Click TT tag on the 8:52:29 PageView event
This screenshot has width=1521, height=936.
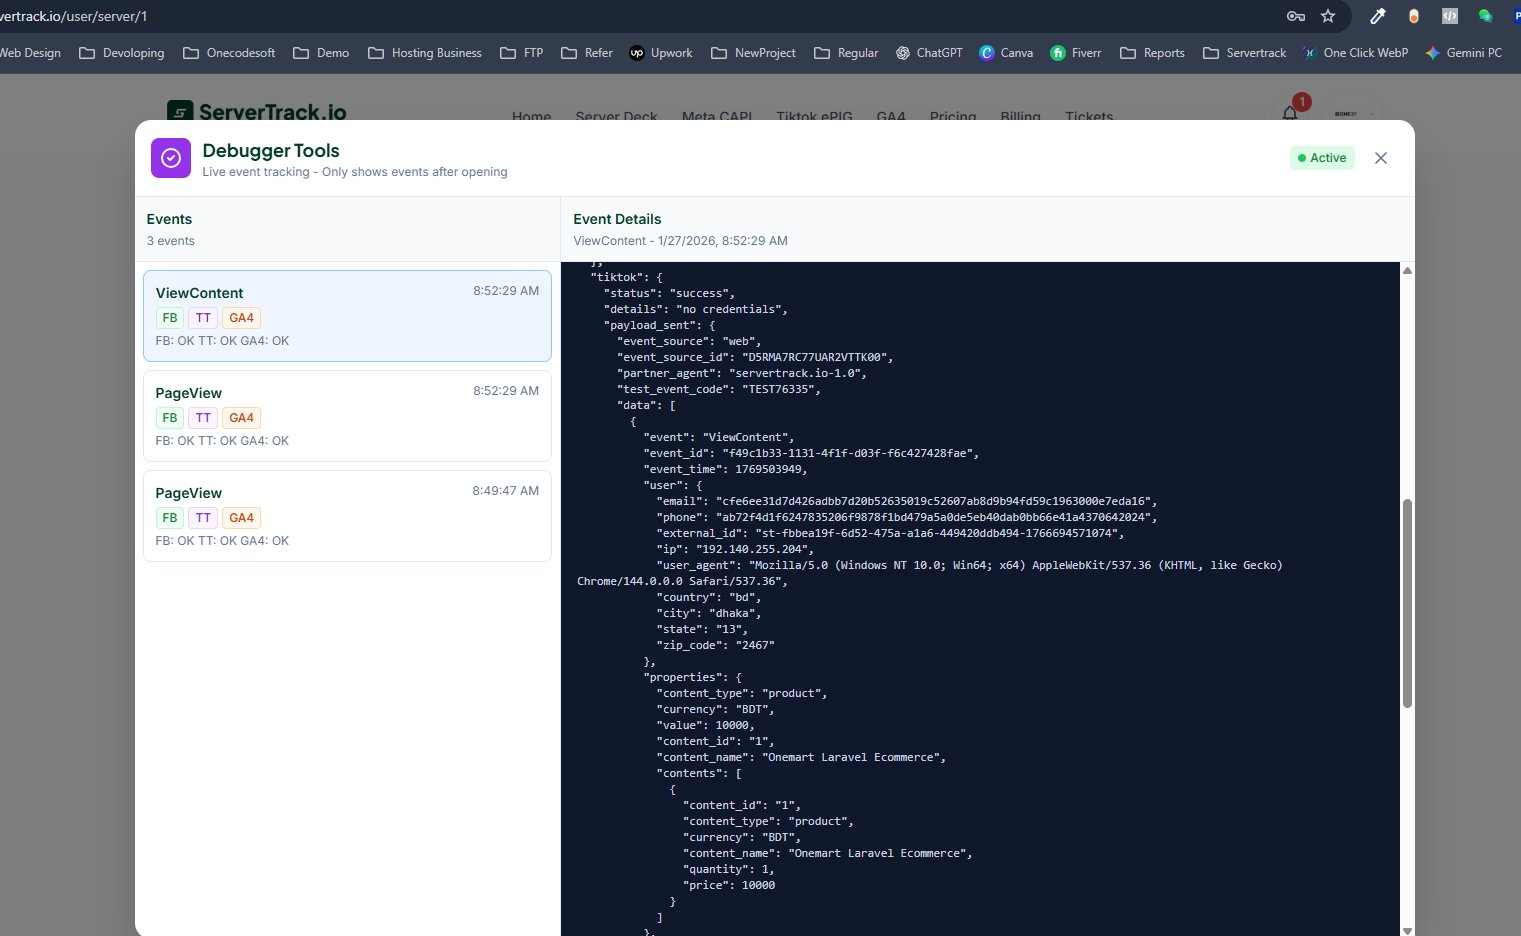click(x=203, y=418)
